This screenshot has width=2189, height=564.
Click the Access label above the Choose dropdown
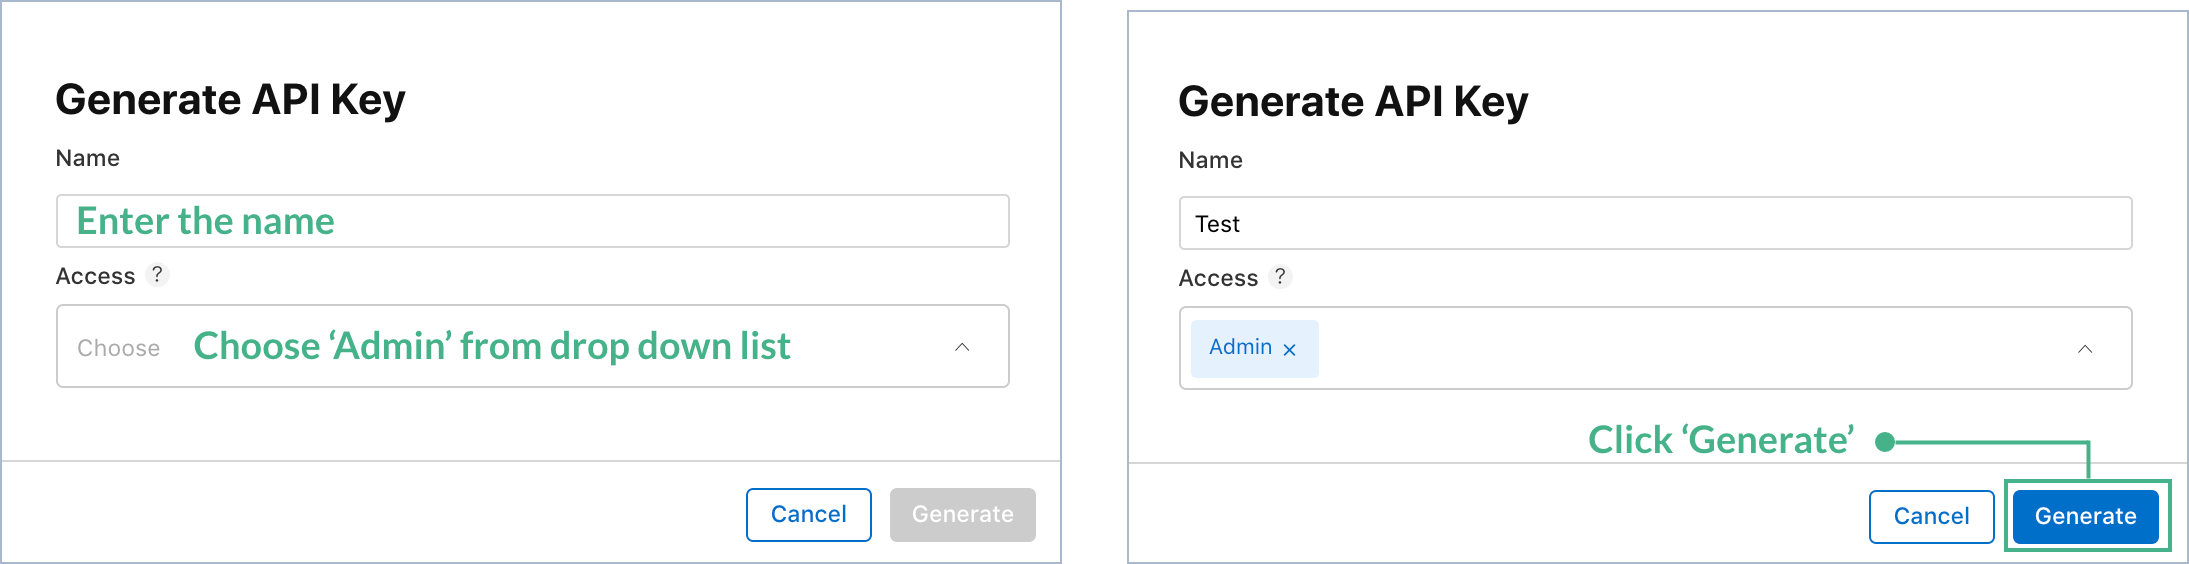[95, 276]
